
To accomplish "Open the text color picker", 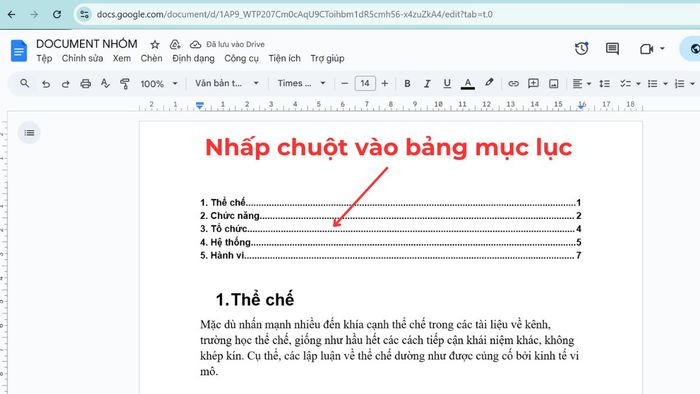I will coord(467,83).
